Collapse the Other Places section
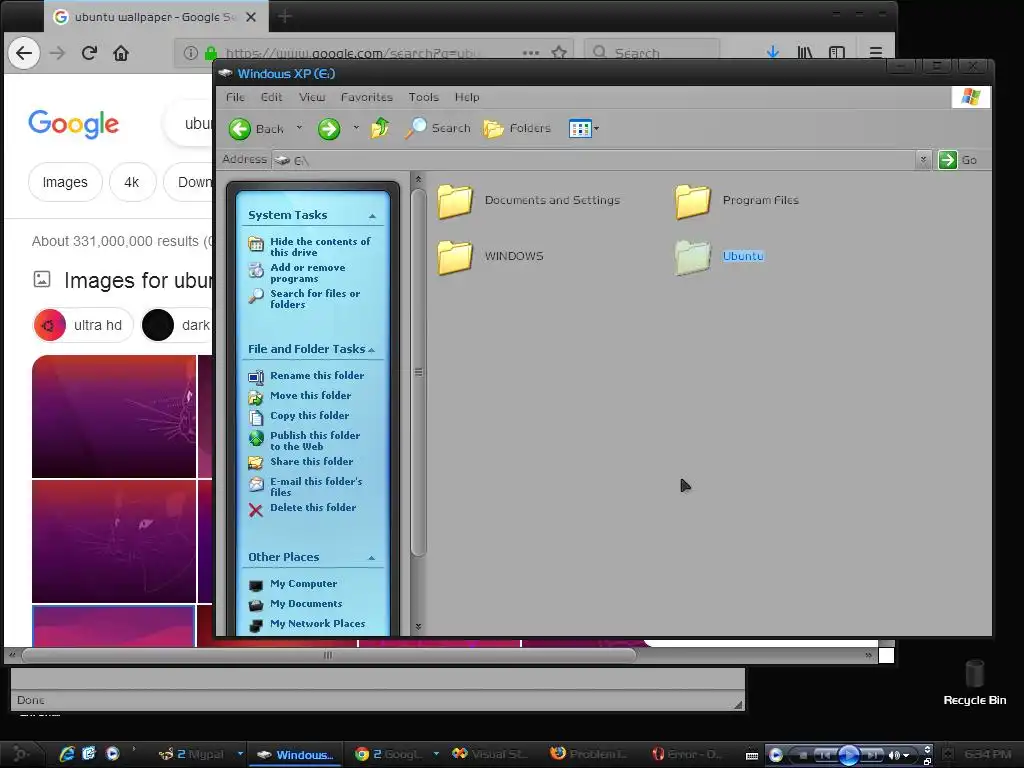Screen dimensions: 1024x768 372,558
